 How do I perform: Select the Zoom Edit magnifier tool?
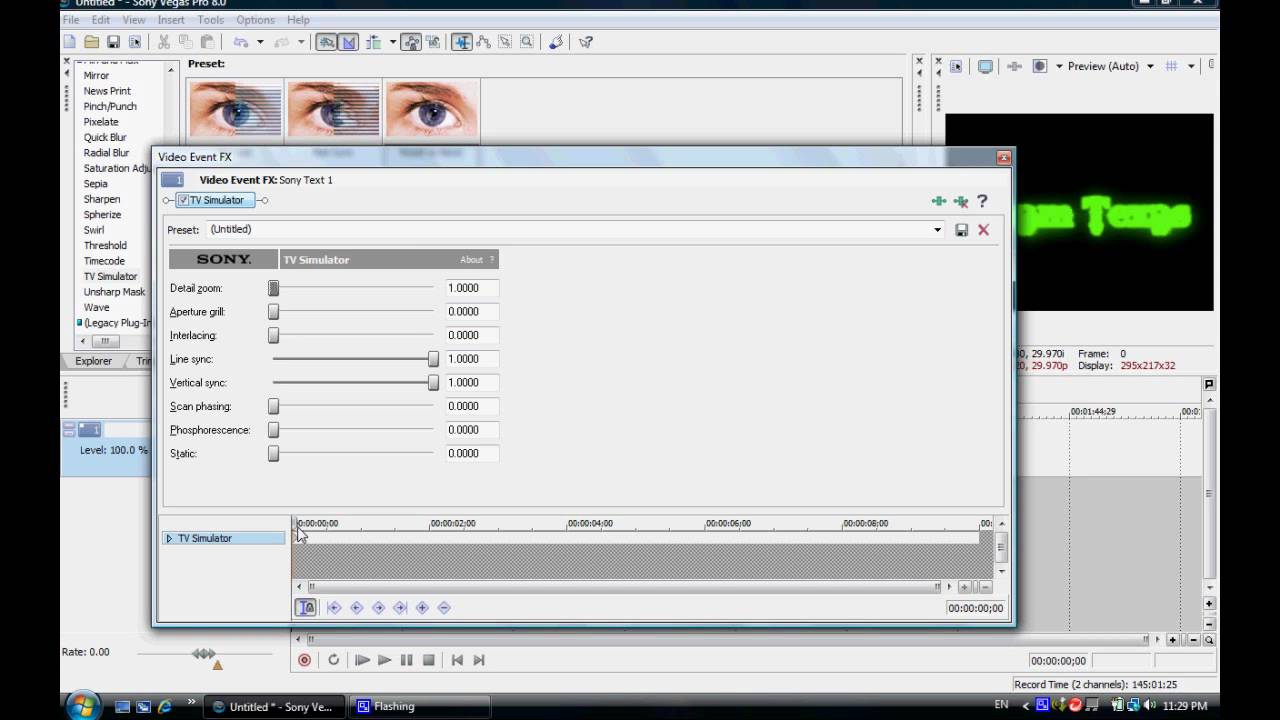[526, 42]
